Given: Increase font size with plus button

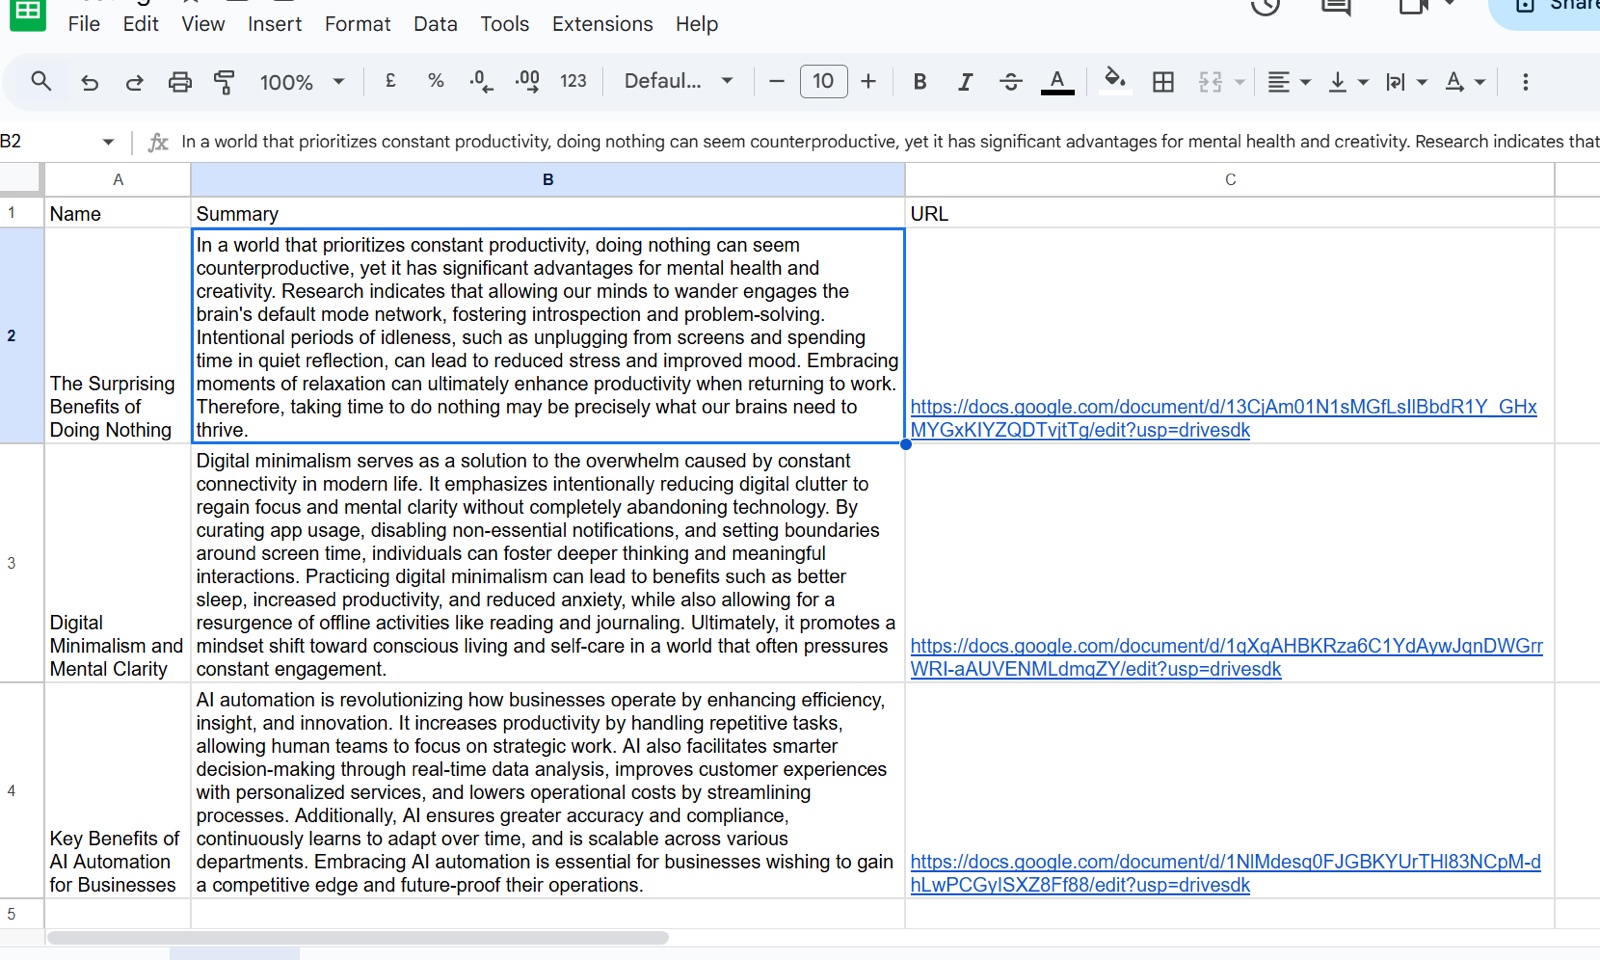Looking at the screenshot, I should (x=868, y=82).
